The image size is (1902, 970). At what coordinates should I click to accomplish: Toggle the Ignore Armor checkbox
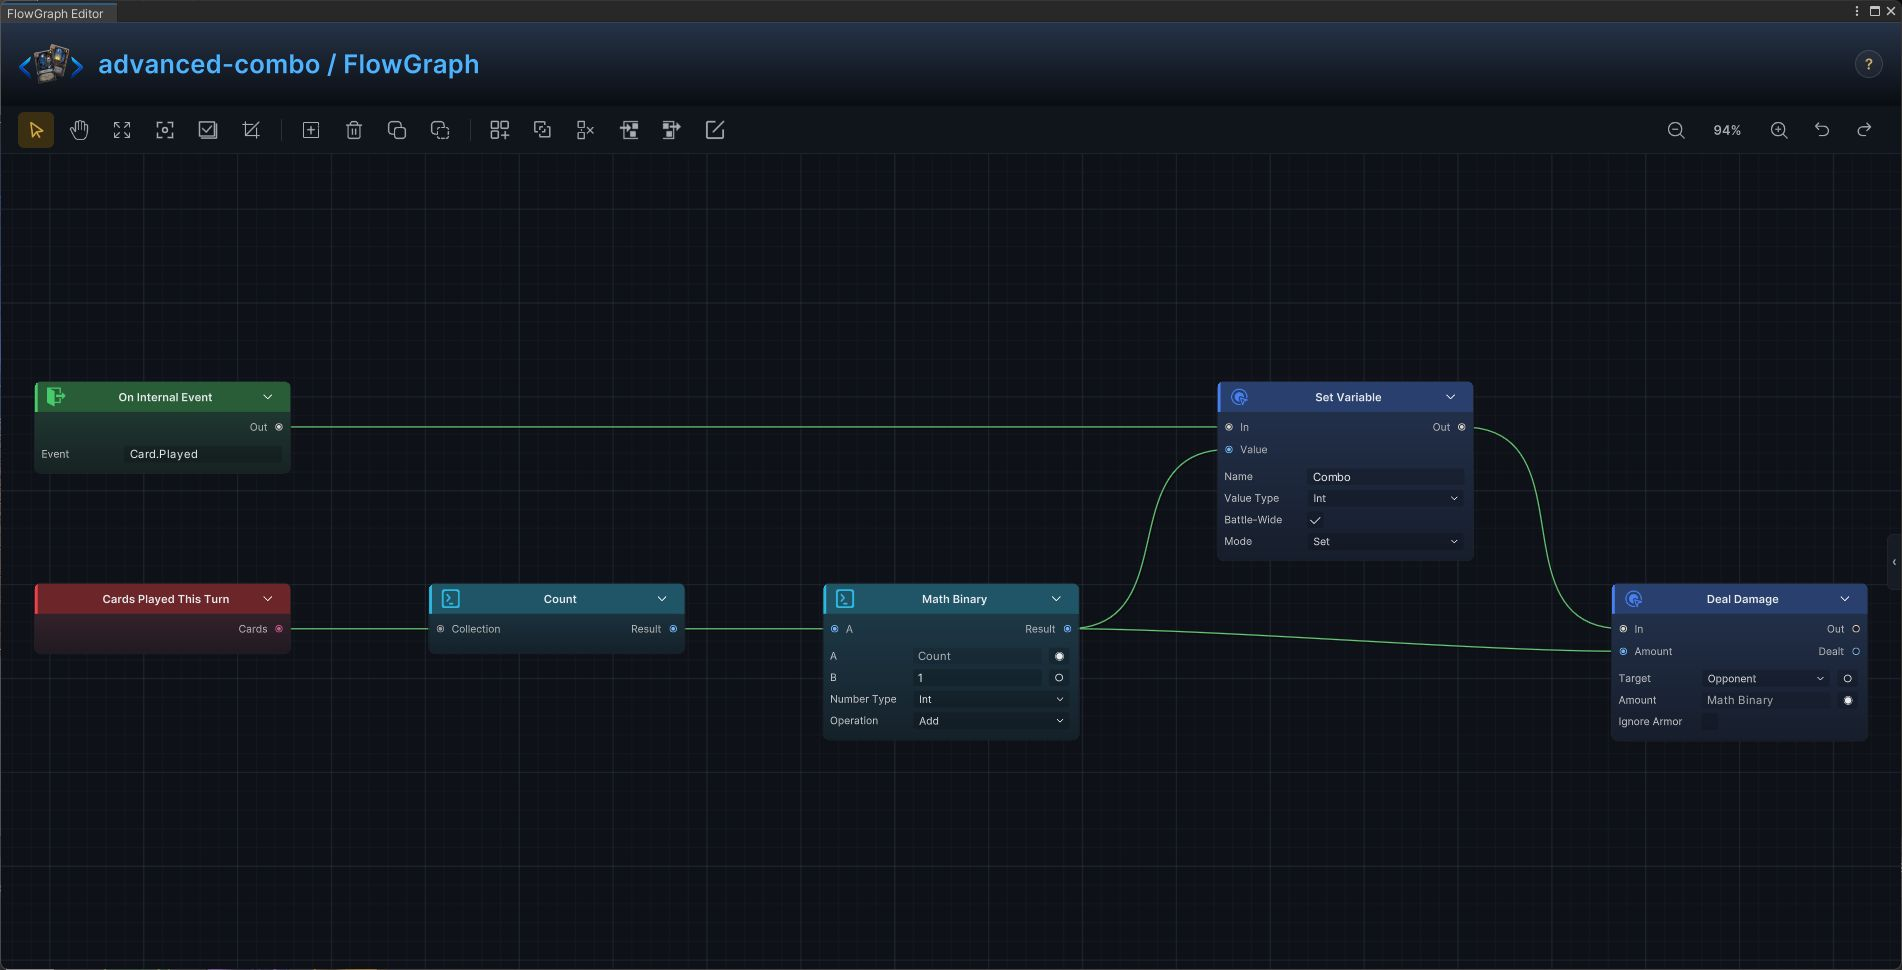coord(1710,722)
